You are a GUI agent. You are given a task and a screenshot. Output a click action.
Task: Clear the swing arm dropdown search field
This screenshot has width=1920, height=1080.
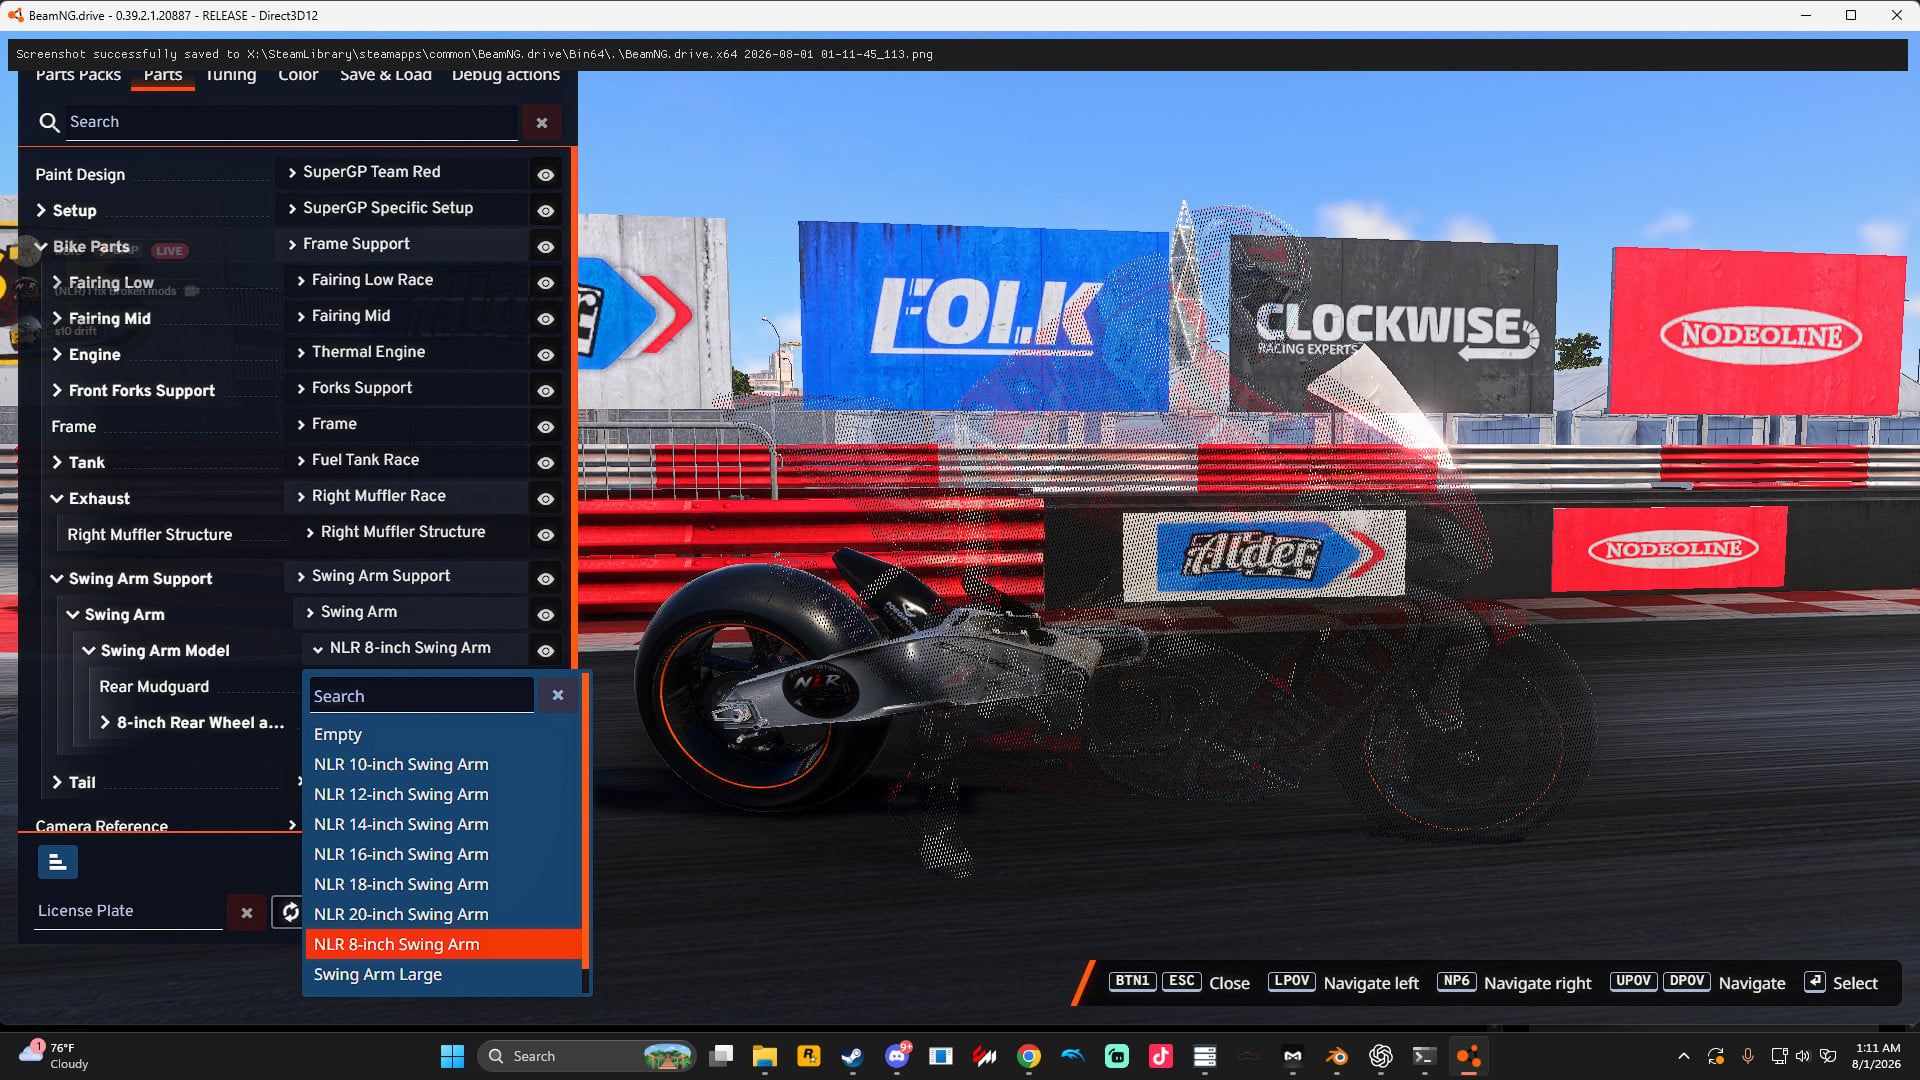pos(558,695)
